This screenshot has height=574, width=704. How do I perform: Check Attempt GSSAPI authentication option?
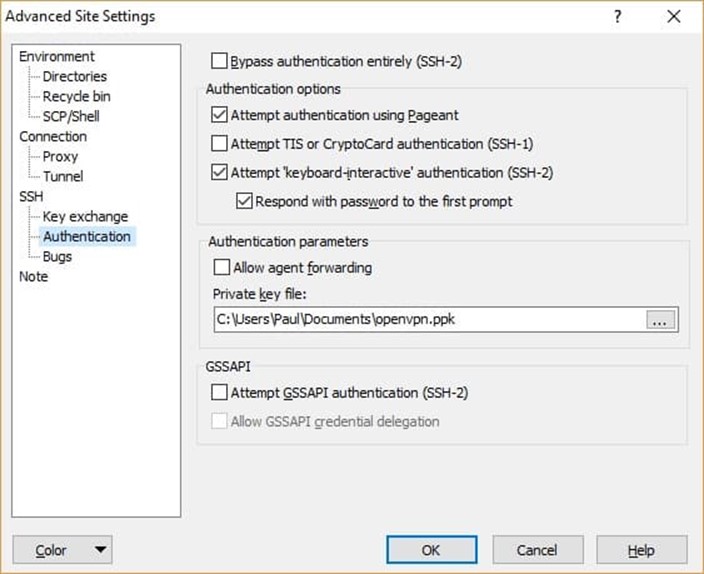(x=220, y=393)
